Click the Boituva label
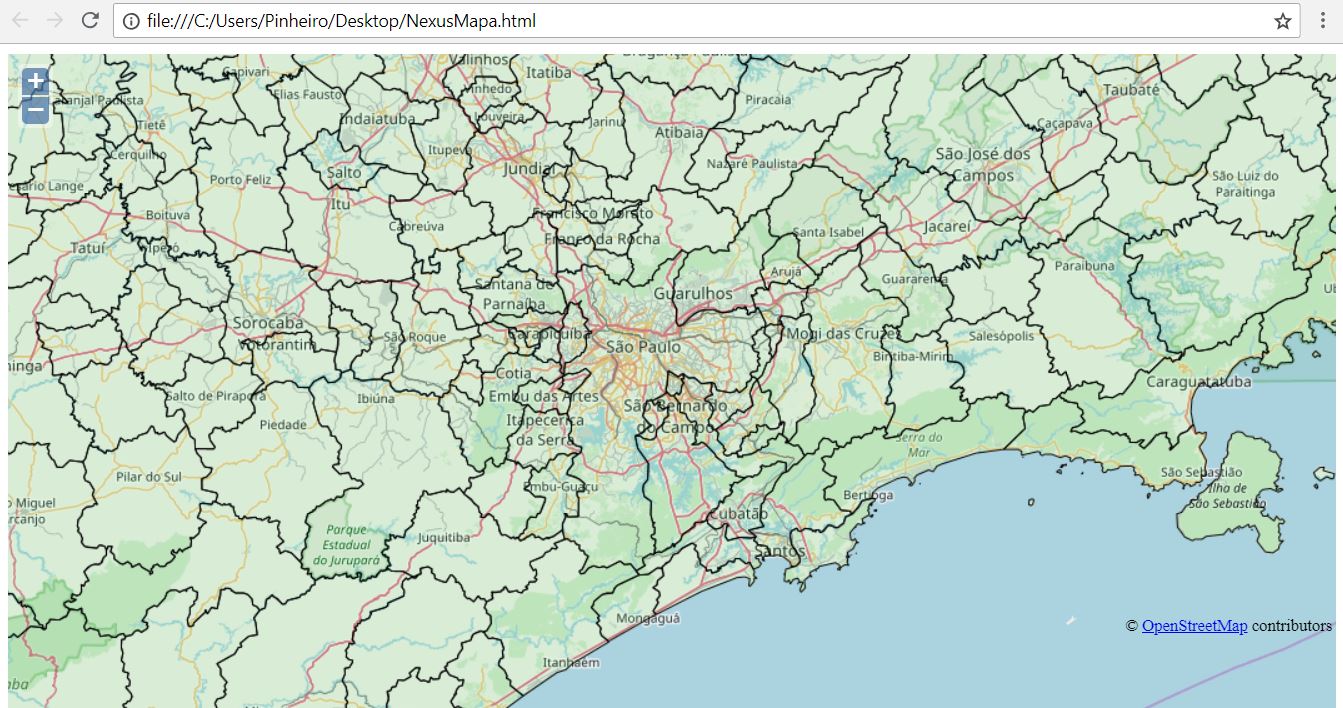Viewport: 1343px width, 708px height. click(x=167, y=215)
